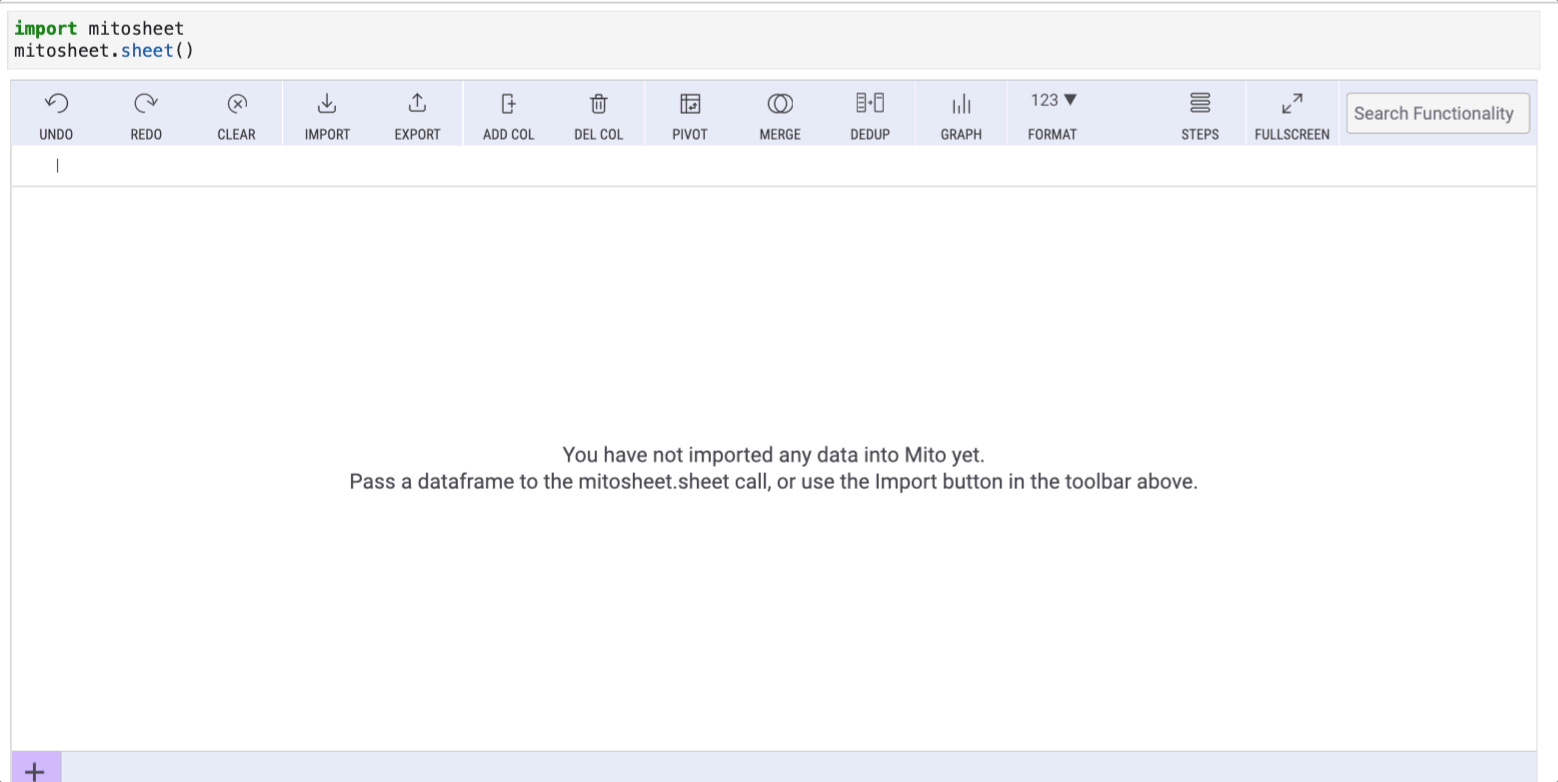Select the Add Col icon
This screenshot has width=1558, height=782.
coord(508,103)
